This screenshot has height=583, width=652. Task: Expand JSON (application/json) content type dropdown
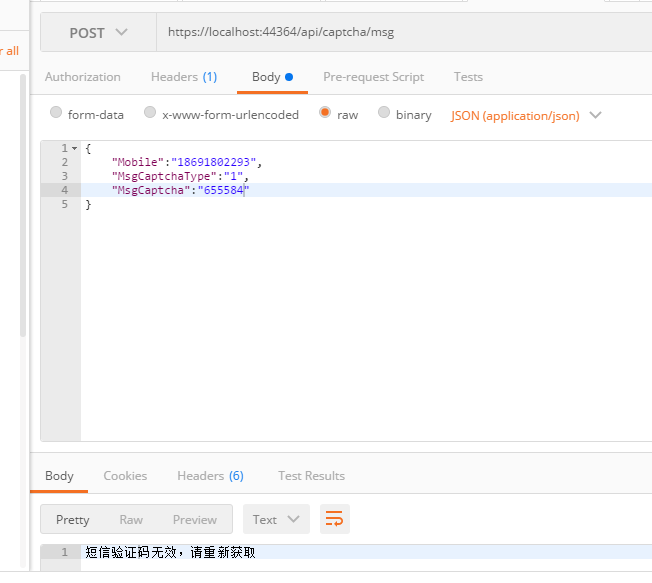point(526,115)
